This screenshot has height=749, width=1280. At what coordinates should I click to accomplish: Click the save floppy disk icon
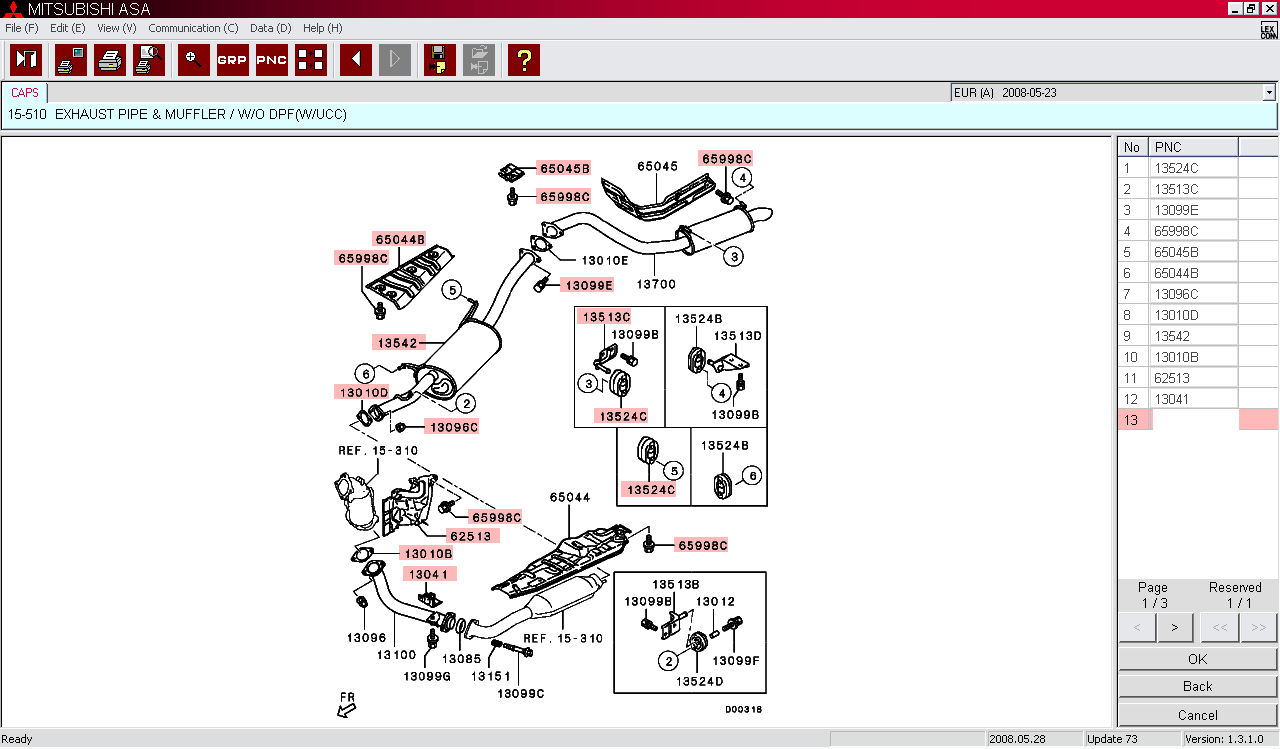coord(439,60)
